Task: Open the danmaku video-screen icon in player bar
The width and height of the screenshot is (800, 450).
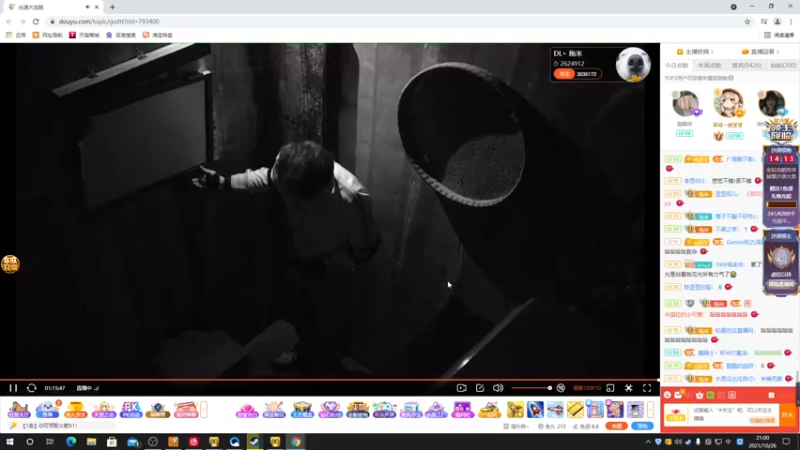Action: [x=461, y=388]
